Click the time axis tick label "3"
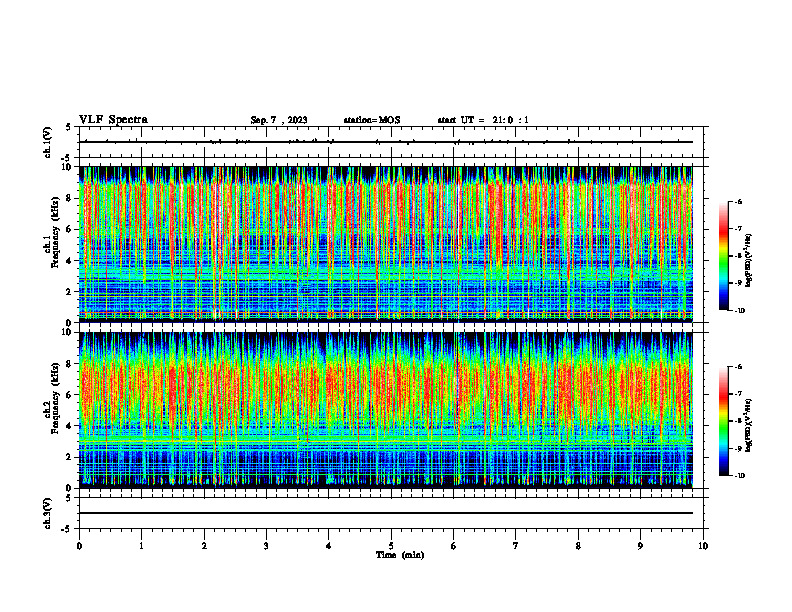The width and height of the screenshot is (792, 612). (266, 546)
